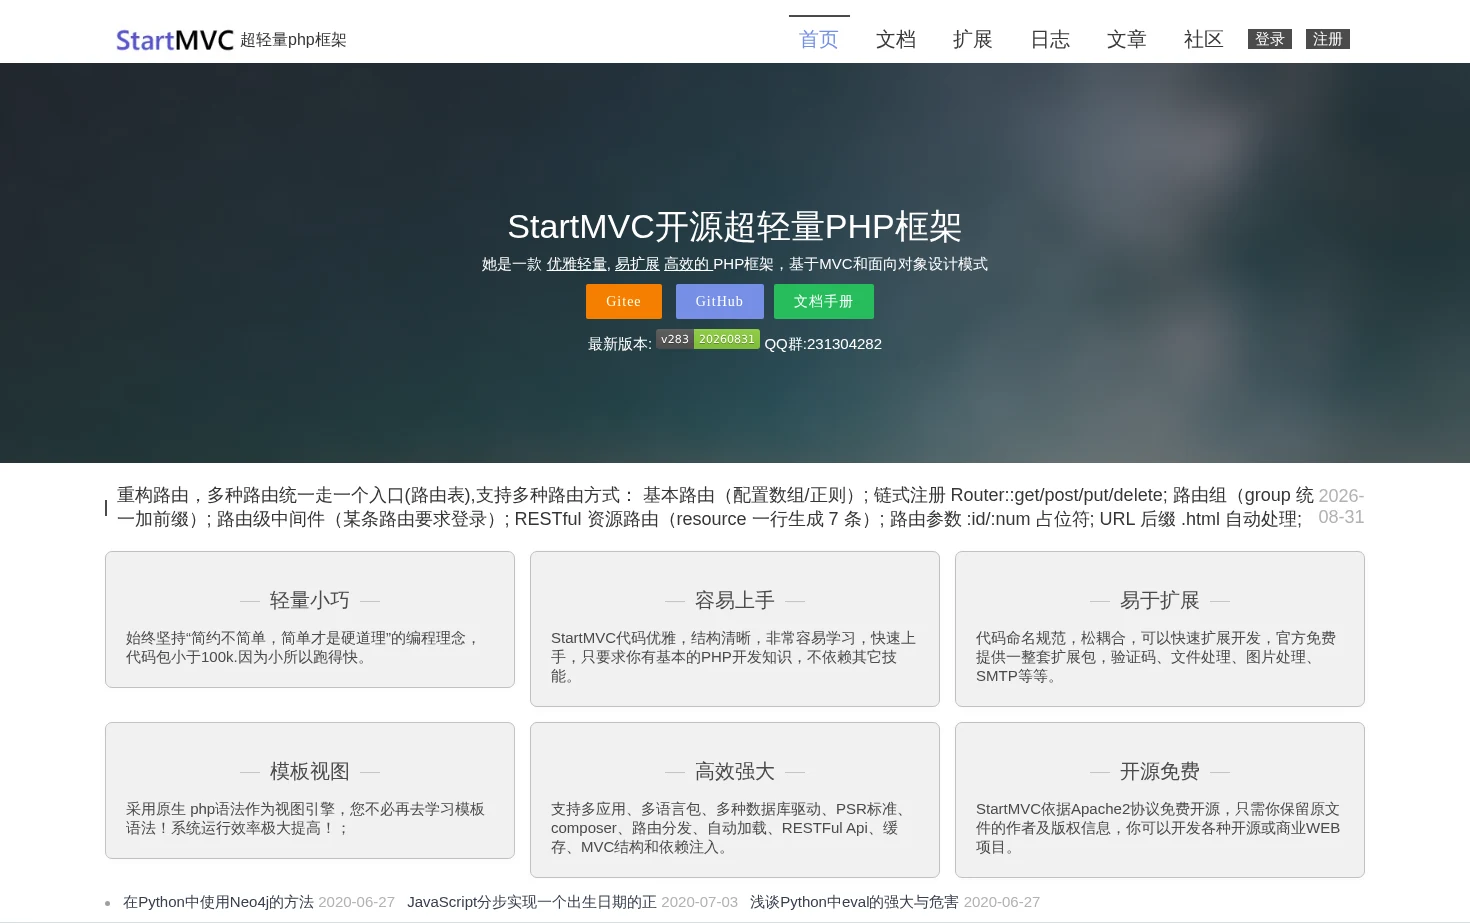Open the green 文档手册 button
This screenshot has width=1470, height=923.
tap(824, 301)
